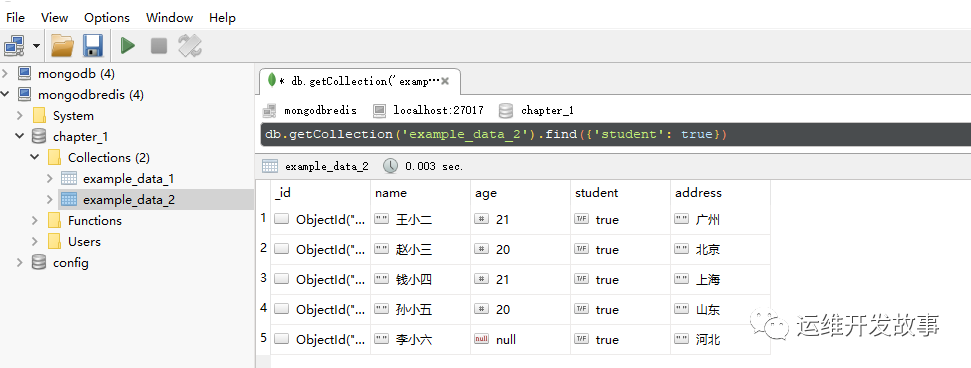Click into the query editor field

pyautogui.click(x=616, y=134)
